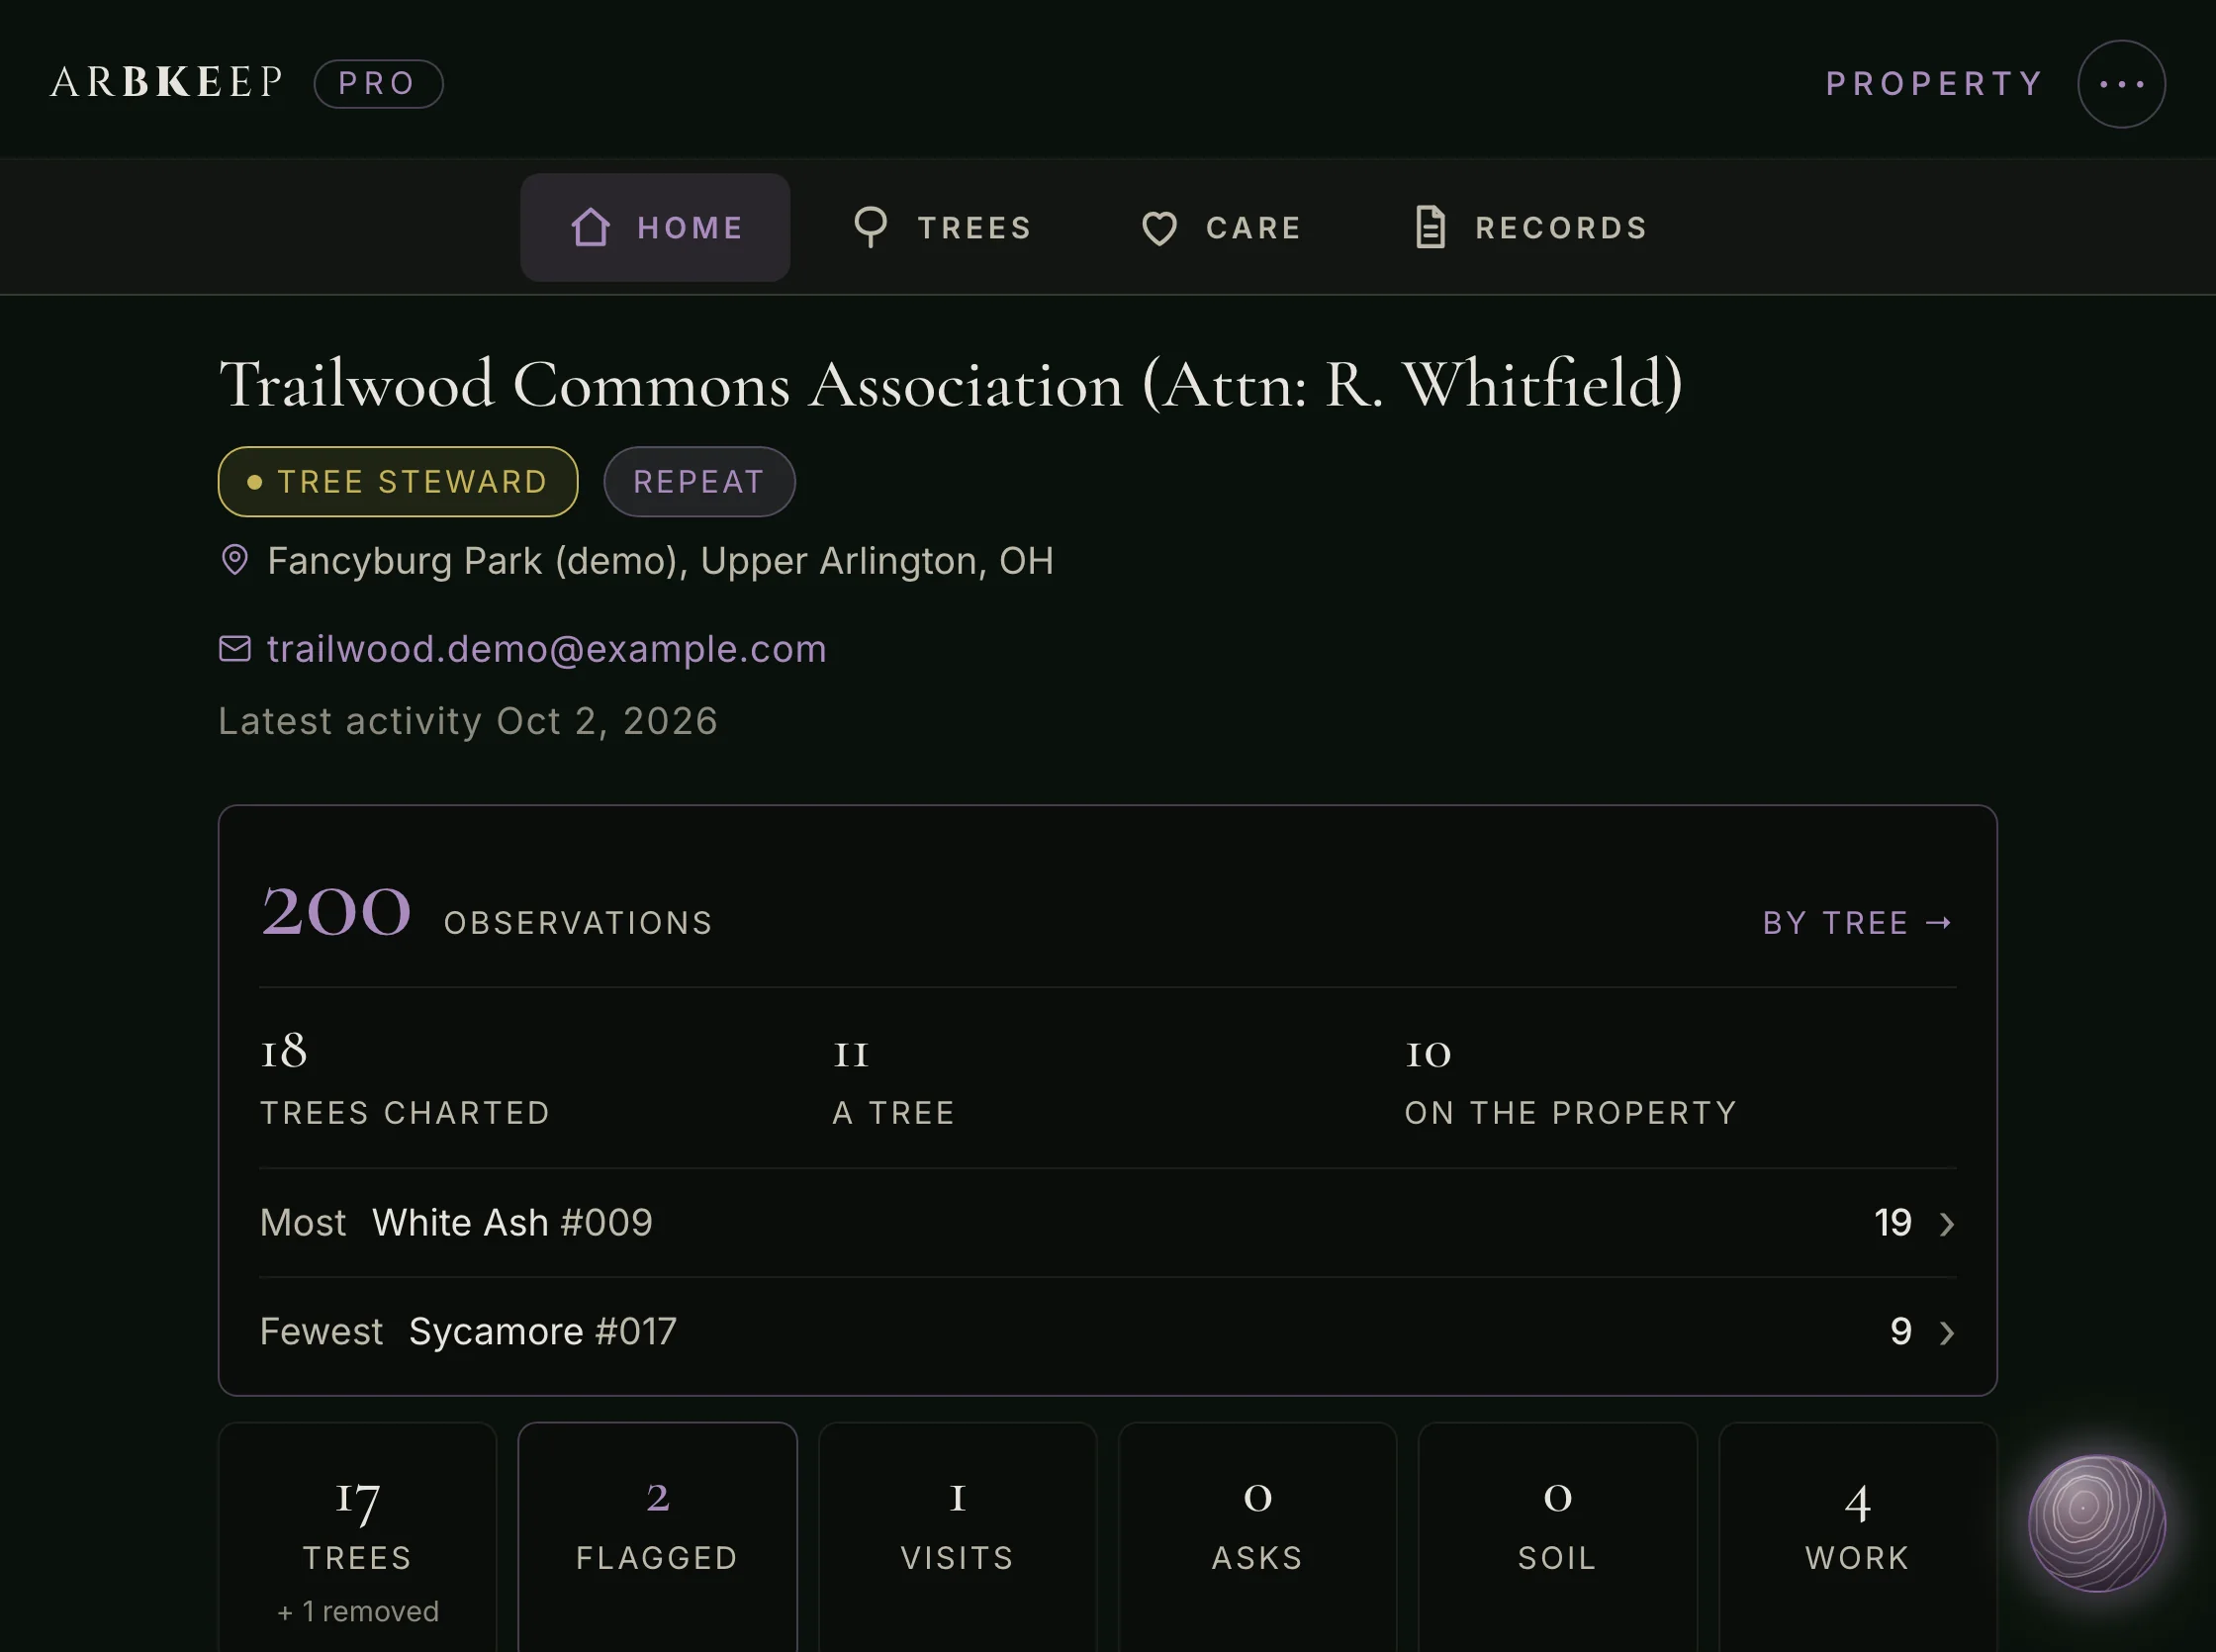Click Fancyburg Park (demo) address text
The width and height of the screenshot is (2216, 1652).
pos(660,561)
